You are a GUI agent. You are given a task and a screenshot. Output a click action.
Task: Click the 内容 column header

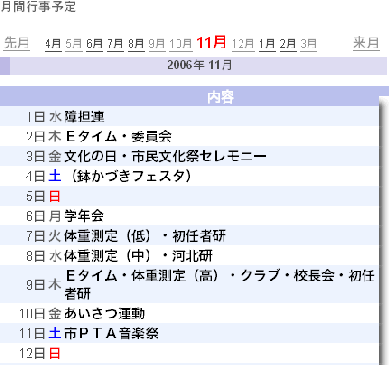coord(220,97)
